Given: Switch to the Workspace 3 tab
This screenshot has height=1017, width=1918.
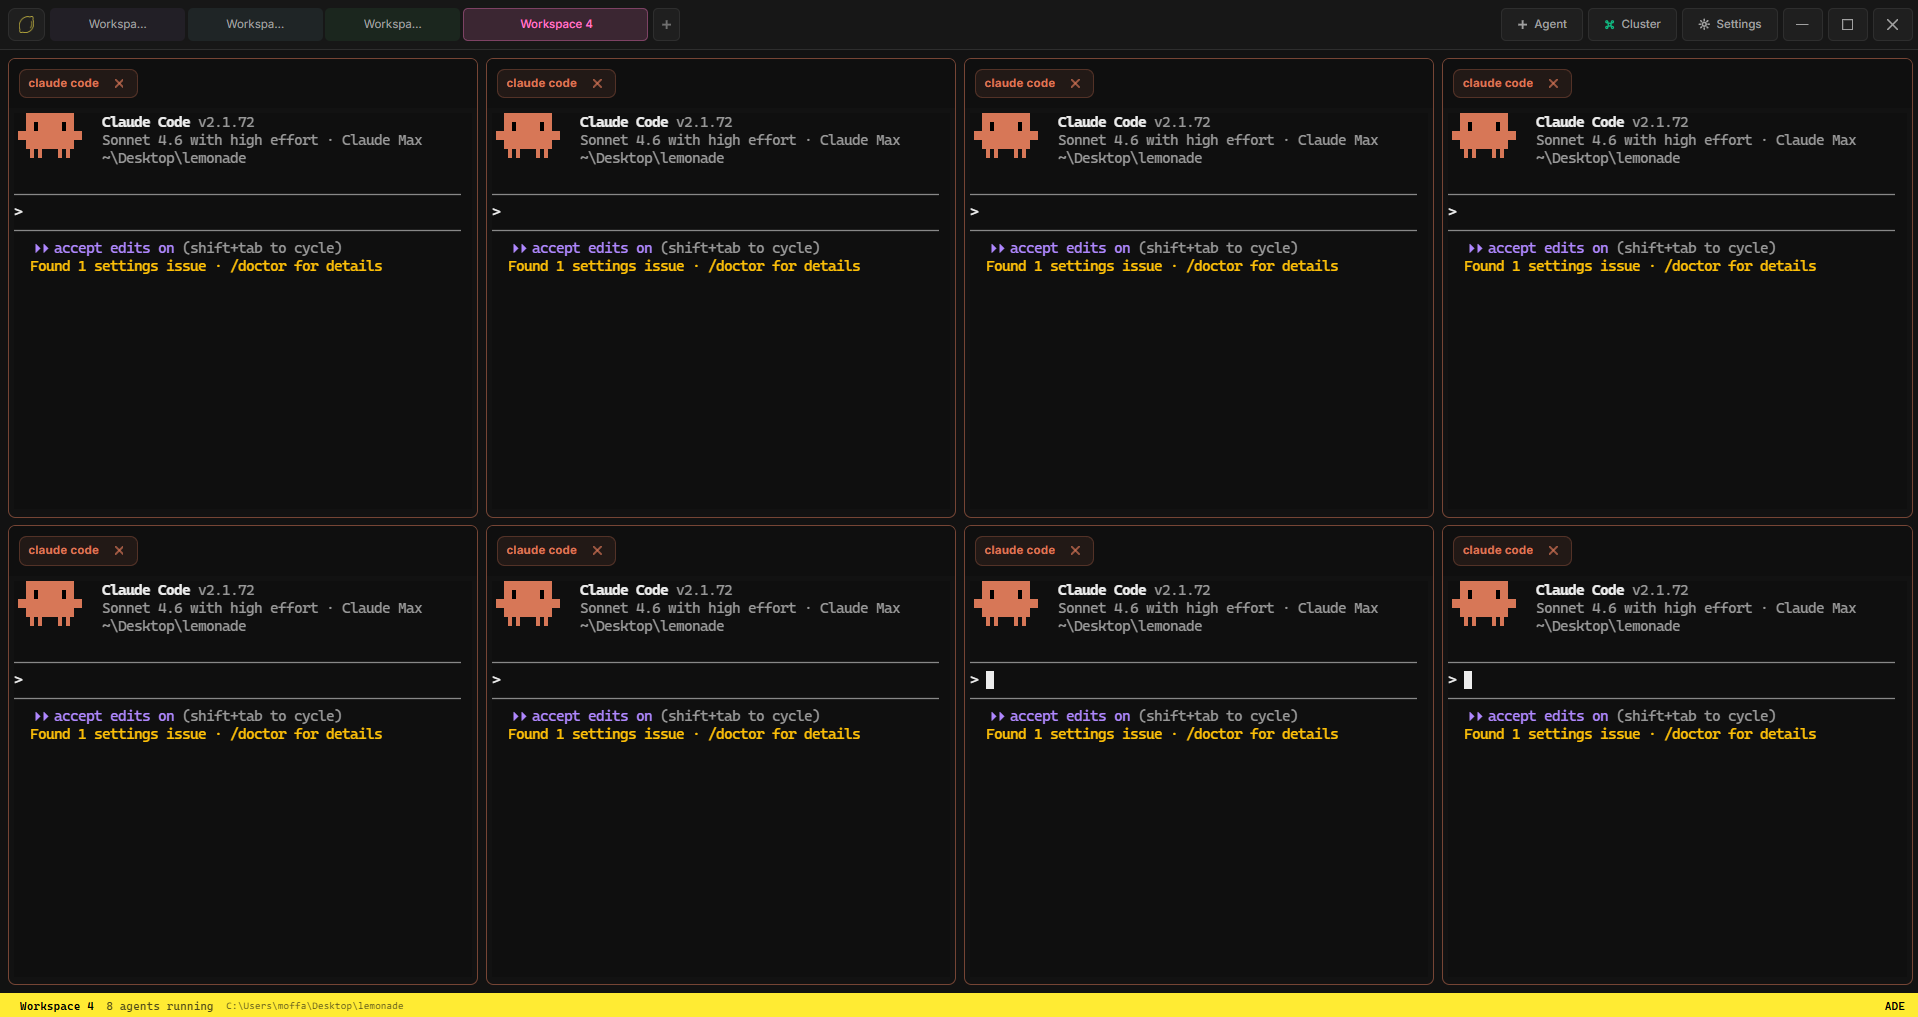Looking at the screenshot, I should 392,24.
